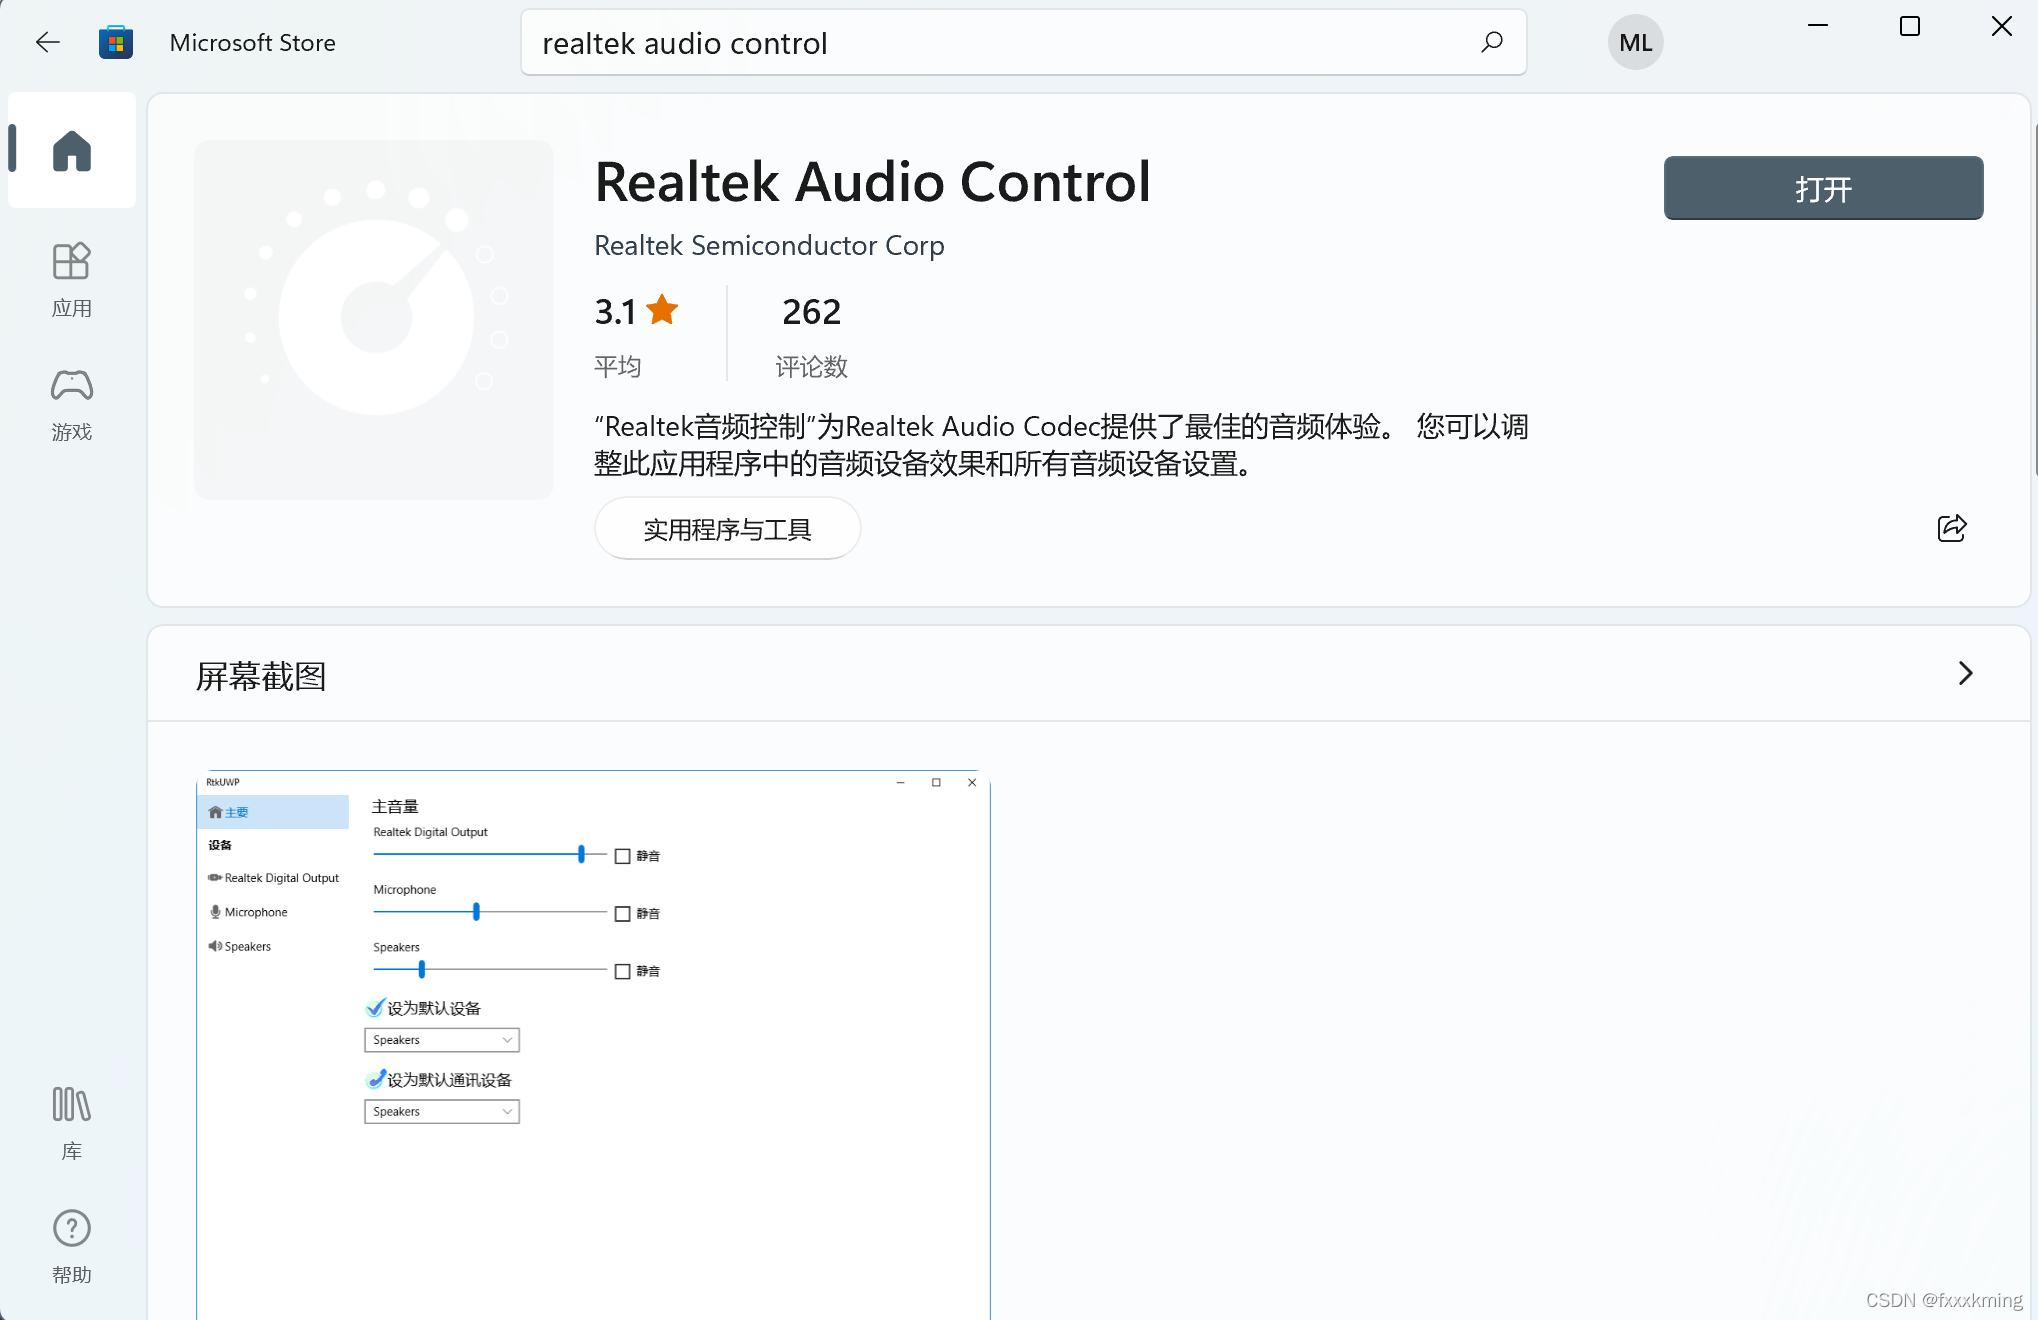Expand screenshots section with chevron arrow
The height and width of the screenshot is (1320, 2038).
(1965, 673)
